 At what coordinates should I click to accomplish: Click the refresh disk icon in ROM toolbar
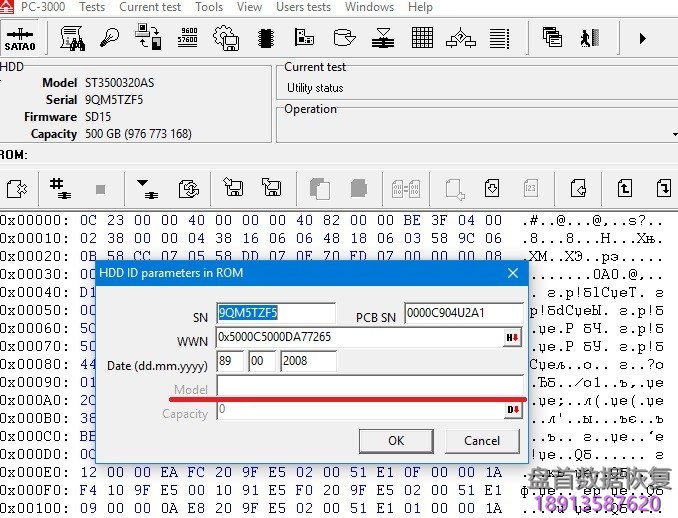(x=189, y=189)
